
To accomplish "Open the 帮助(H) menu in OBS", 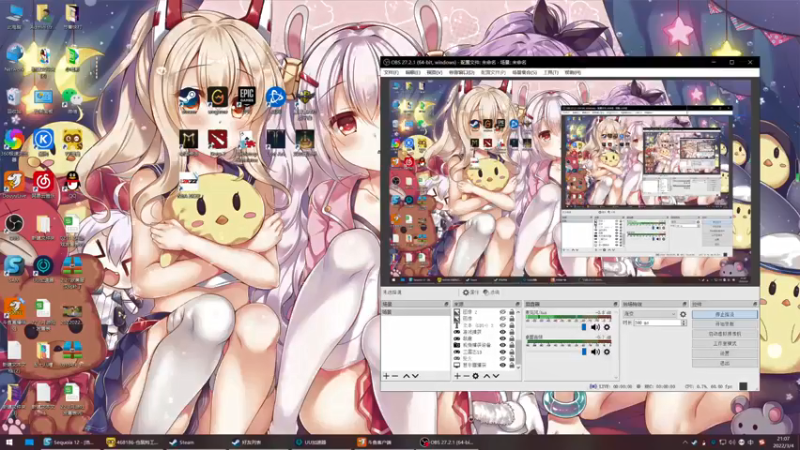I will [572, 72].
